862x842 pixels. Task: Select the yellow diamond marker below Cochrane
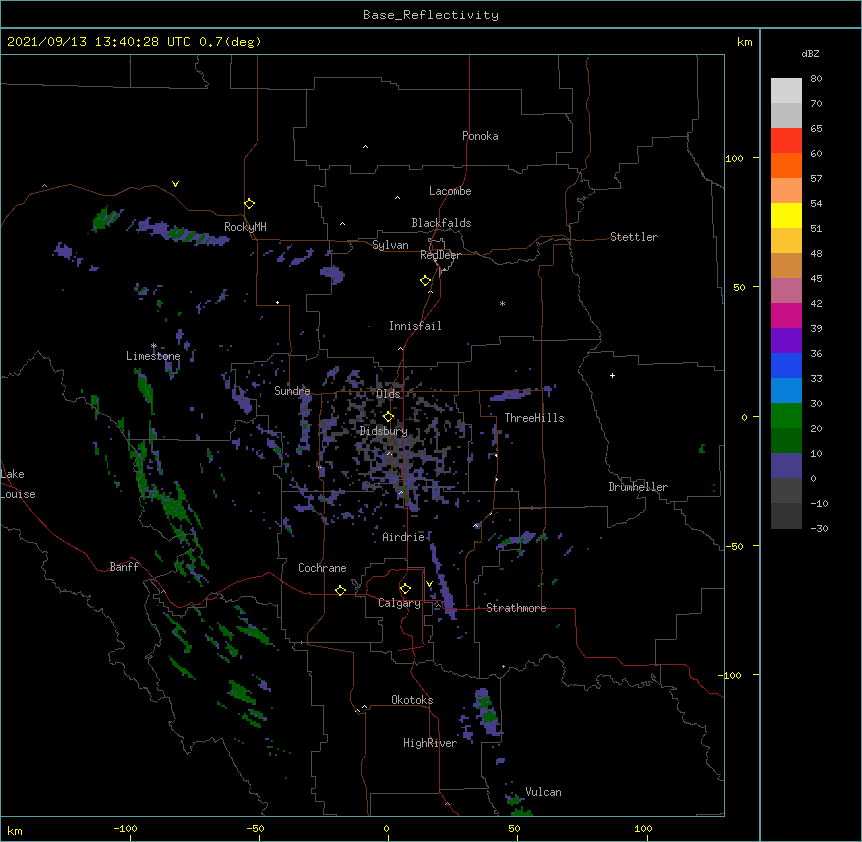[x=340, y=590]
